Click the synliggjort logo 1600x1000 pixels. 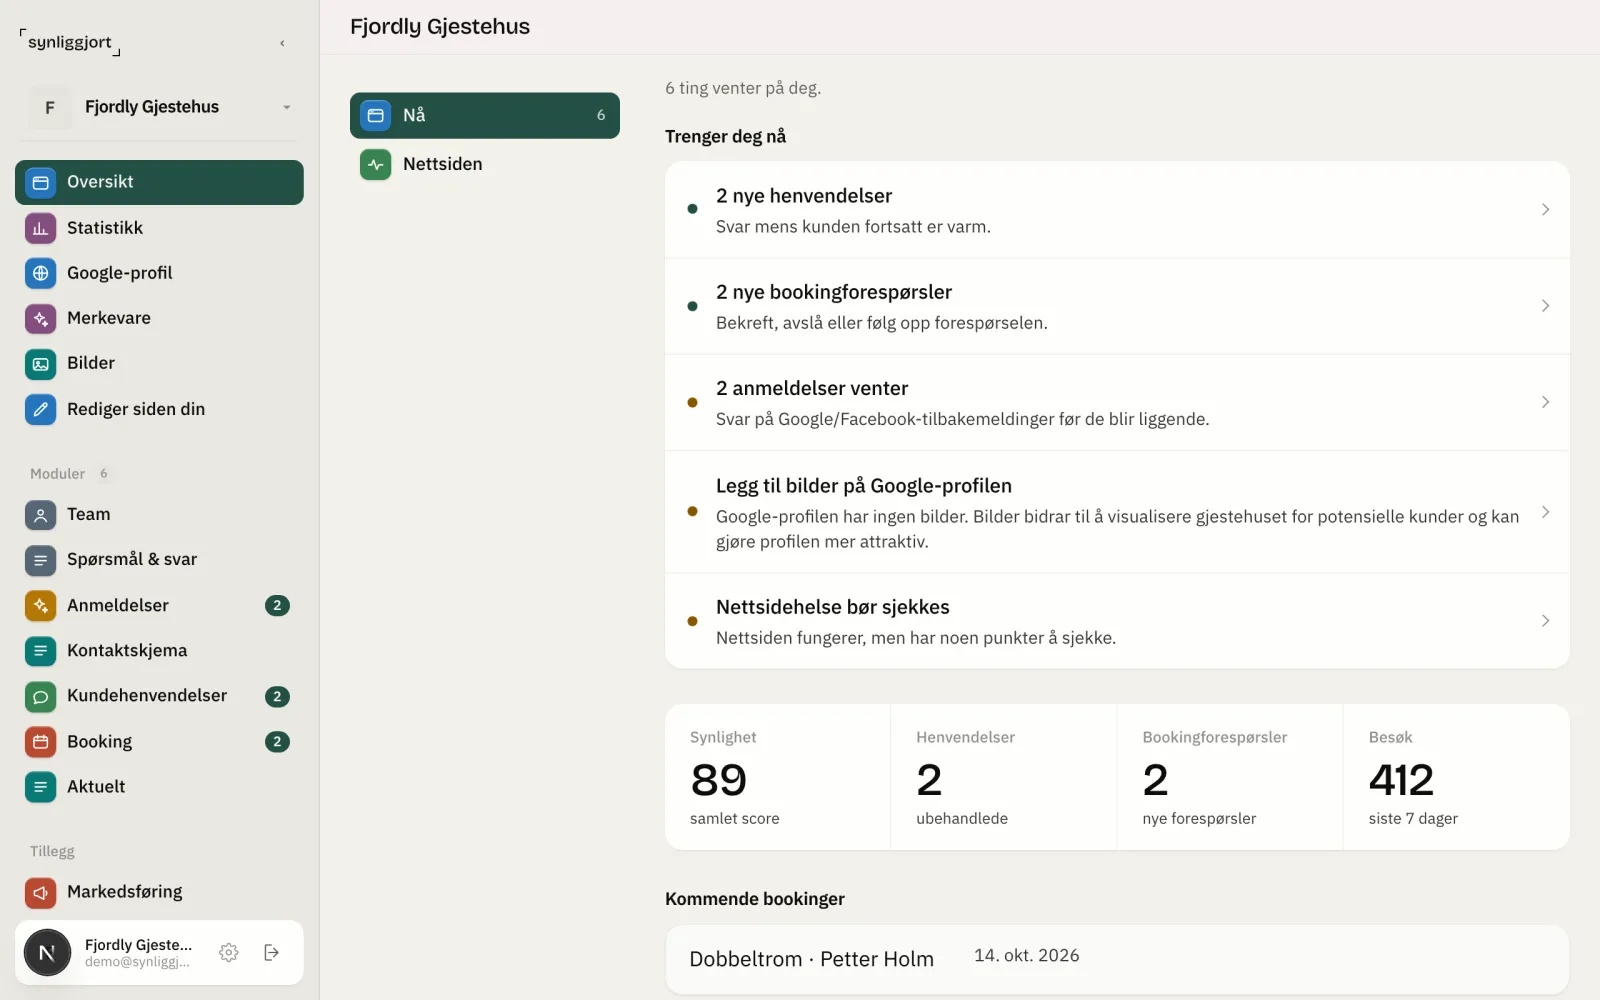(70, 42)
